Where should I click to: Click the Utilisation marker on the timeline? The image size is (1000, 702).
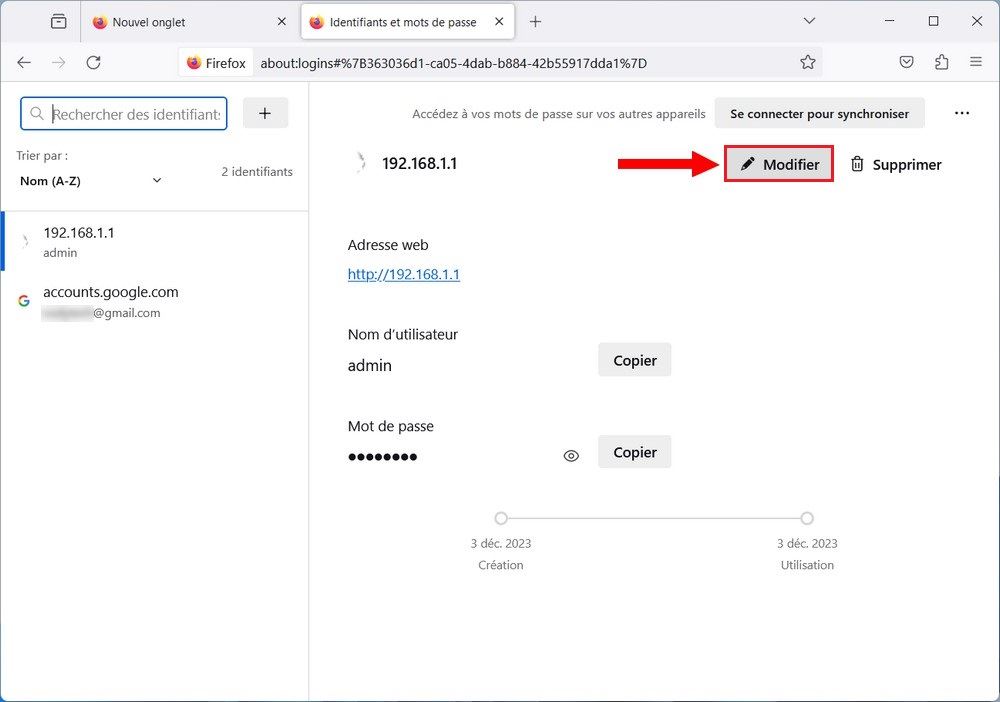[806, 518]
